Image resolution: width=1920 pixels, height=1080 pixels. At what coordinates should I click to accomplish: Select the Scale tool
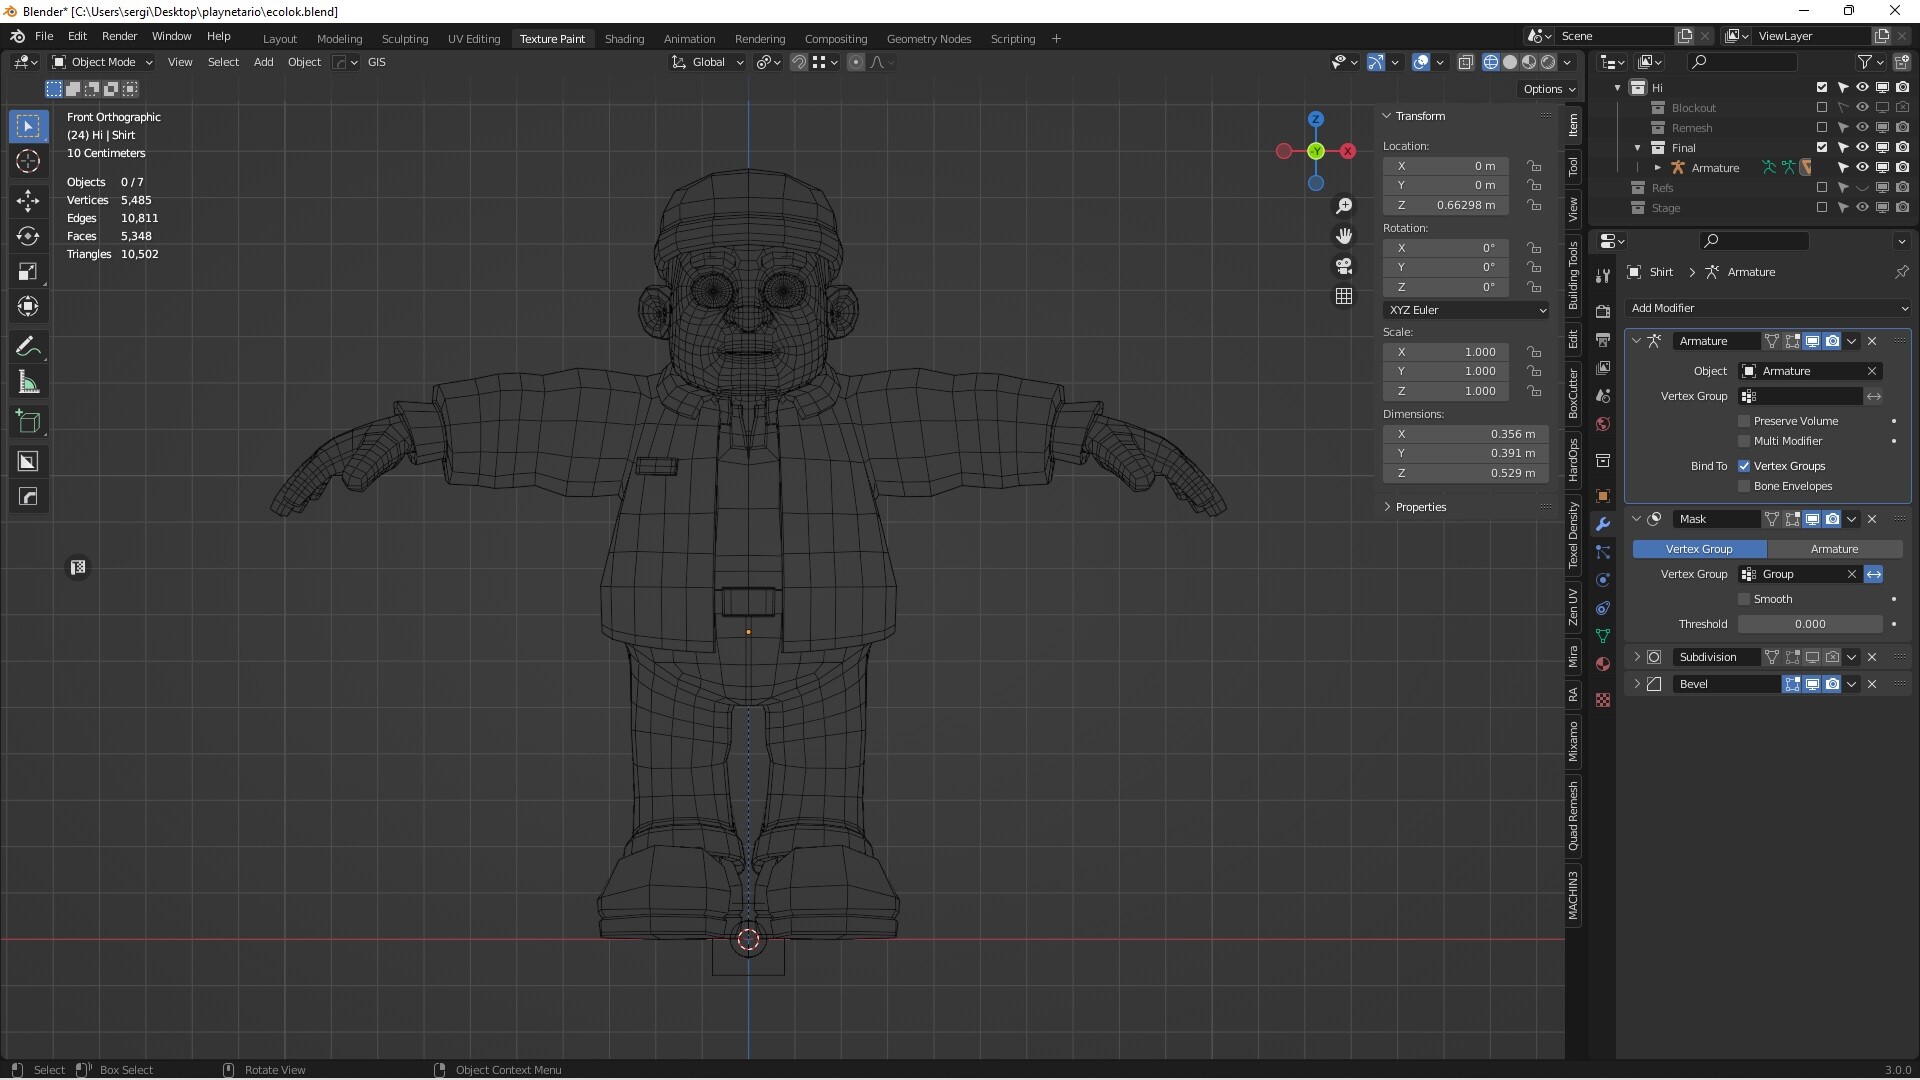pyautogui.click(x=28, y=272)
